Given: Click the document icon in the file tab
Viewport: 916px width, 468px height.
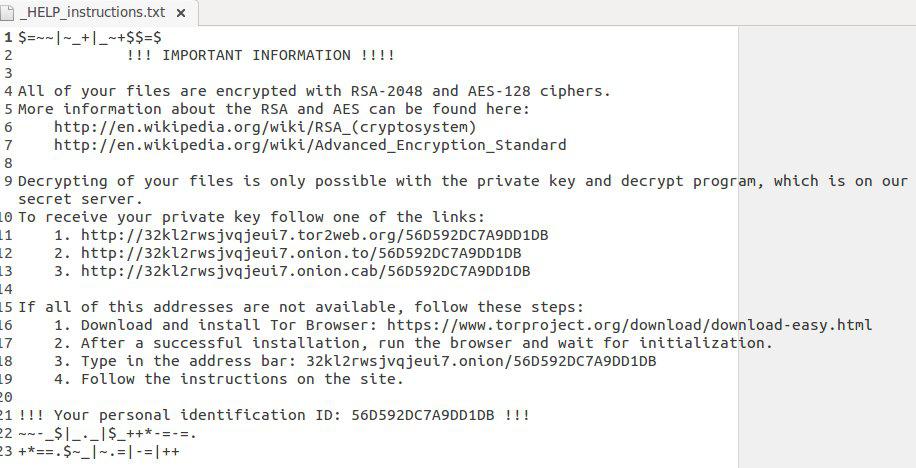Looking at the screenshot, I should click(x=8, y=11).
